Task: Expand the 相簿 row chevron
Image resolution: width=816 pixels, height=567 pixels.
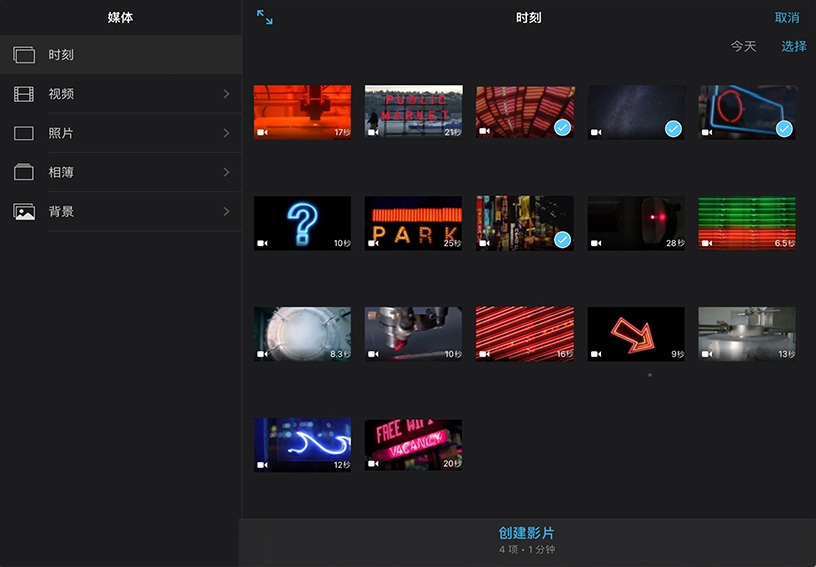Action: point(226,172)
